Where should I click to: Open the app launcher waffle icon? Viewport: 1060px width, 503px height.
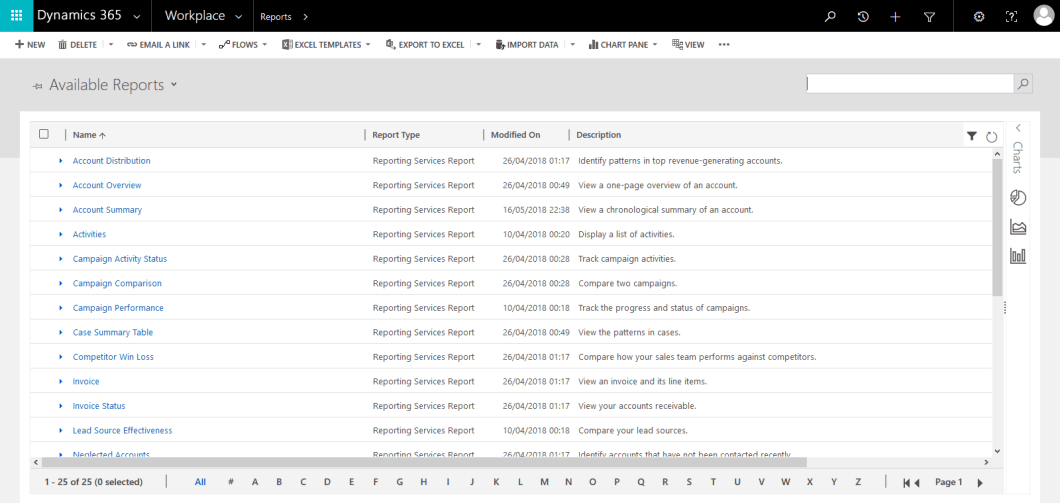pyautogui.click(x=16, y=16)
